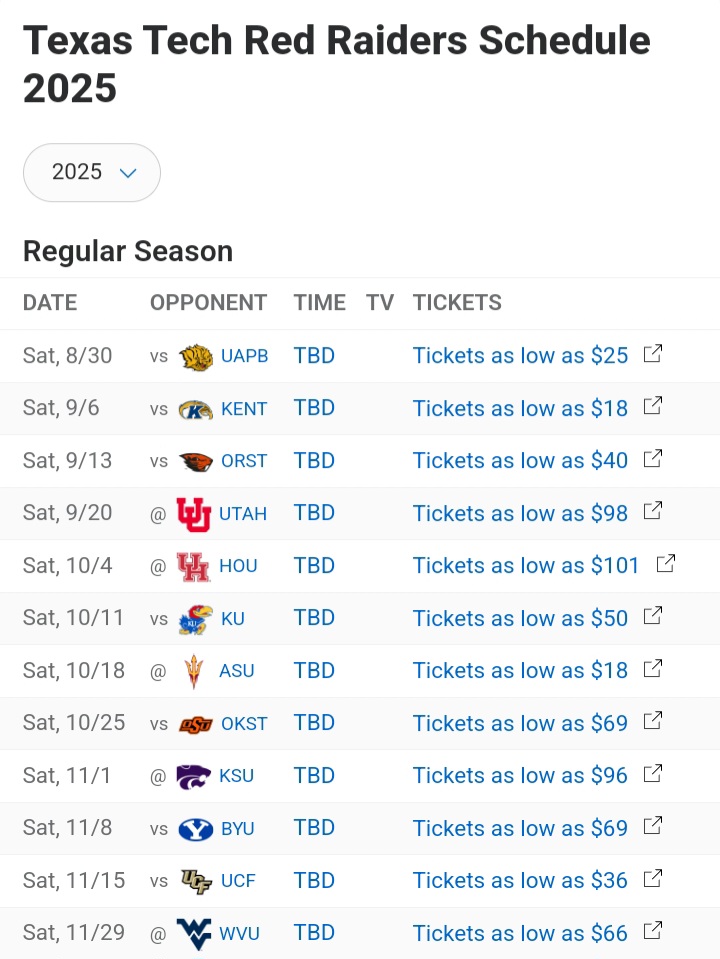Viewport: 720px width, 959px height.
Task: Select Tickets as low as $98
Action: [x=520, y=513]
